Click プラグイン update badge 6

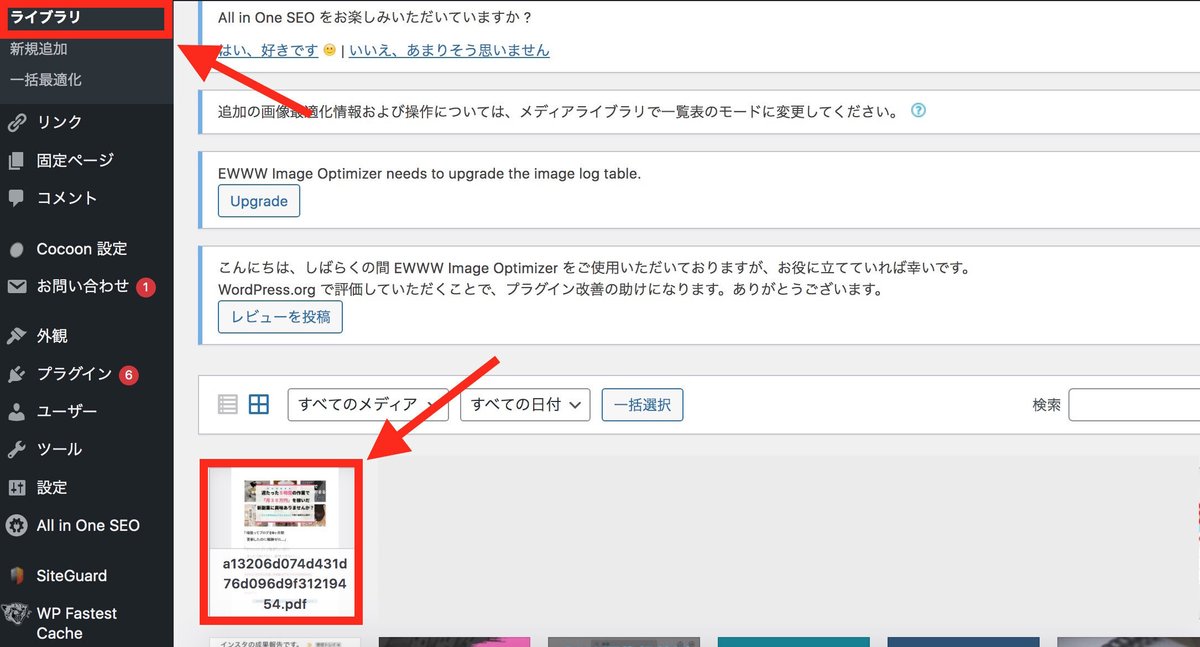click(x=128, y=375)
